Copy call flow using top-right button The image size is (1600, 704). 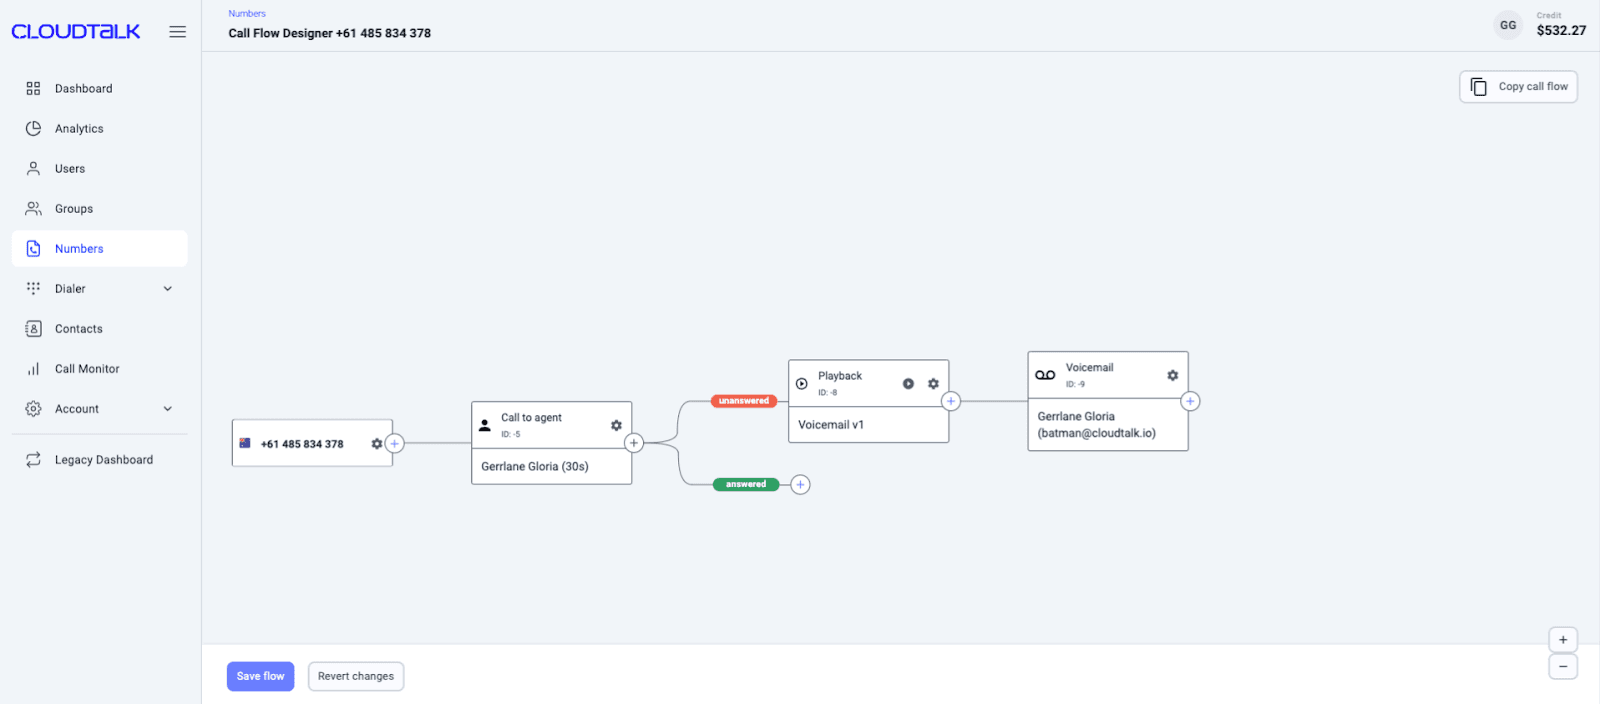(1518, 87)
